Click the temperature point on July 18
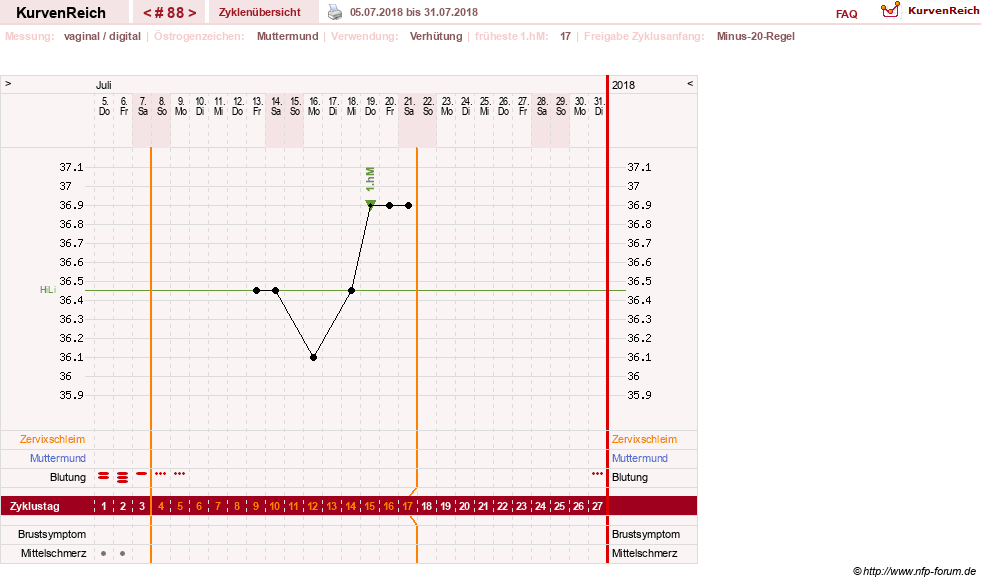Screen dimensions: 981x583 pos(352,290)
